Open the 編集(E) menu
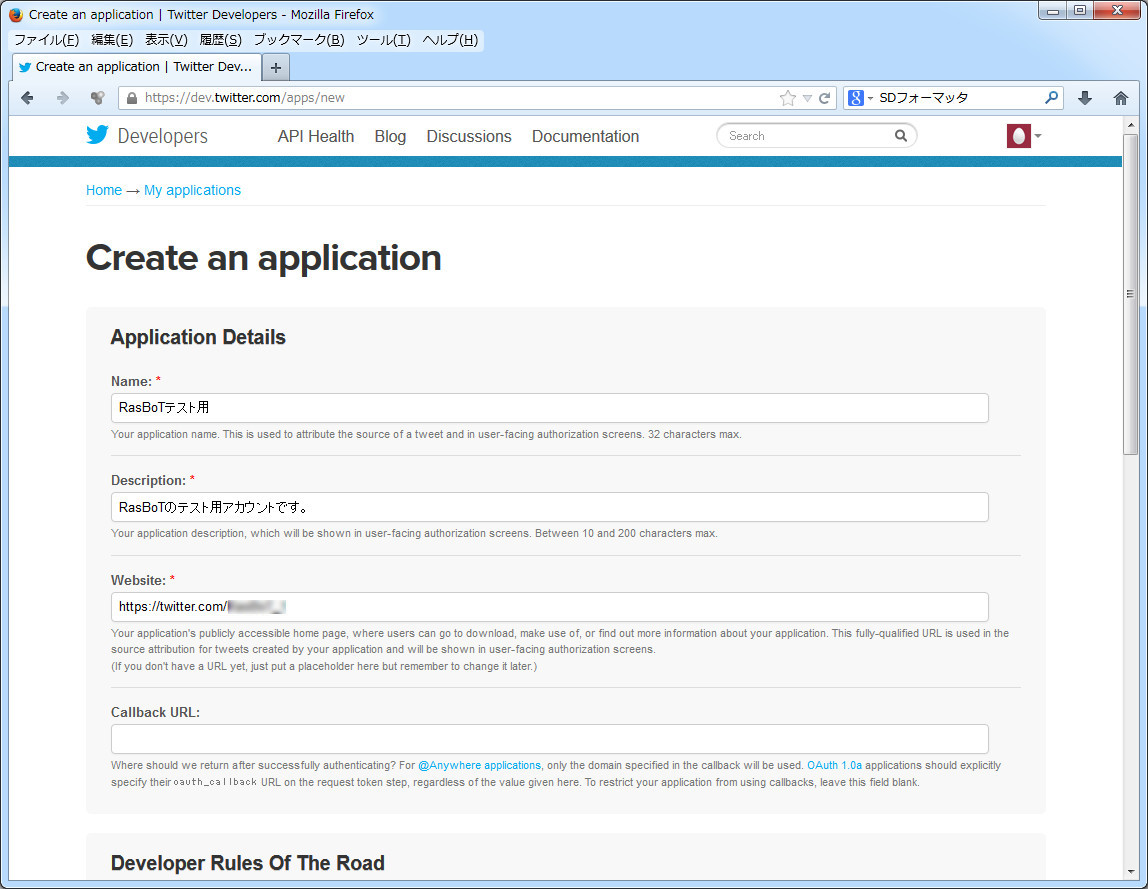This screenshot has width=1148, height=889. pos(112,40)
